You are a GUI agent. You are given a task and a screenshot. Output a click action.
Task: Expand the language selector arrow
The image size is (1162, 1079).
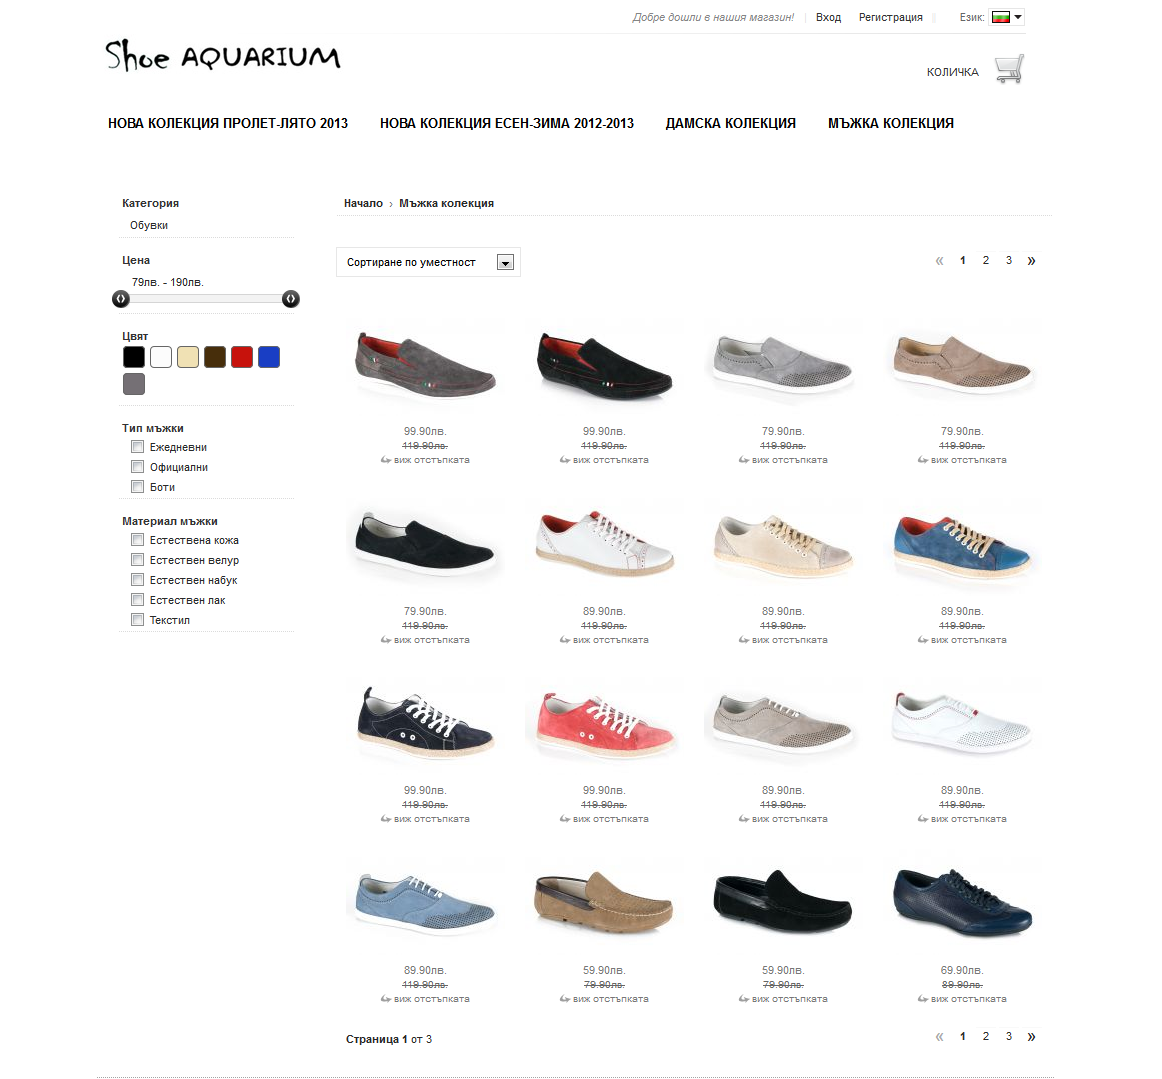[x=1018, y=17]
